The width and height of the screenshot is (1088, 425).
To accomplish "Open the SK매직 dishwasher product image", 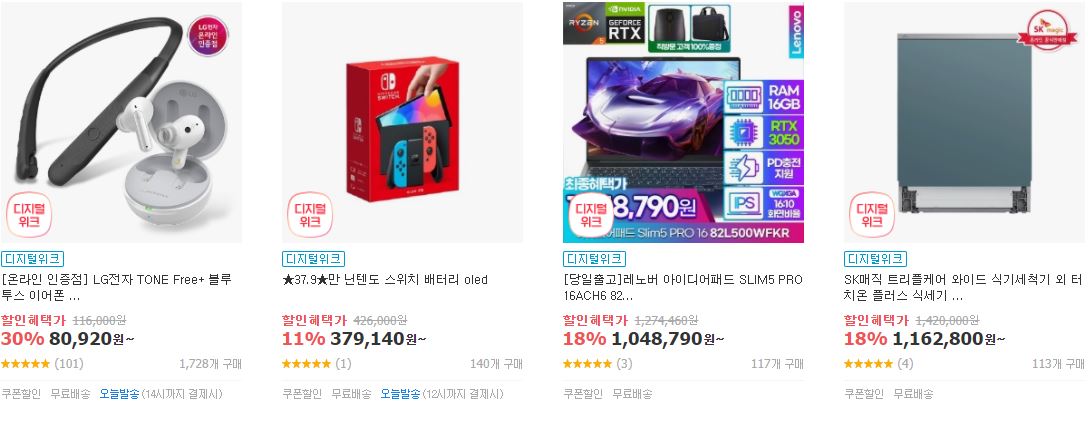I will tap(964, 122).
